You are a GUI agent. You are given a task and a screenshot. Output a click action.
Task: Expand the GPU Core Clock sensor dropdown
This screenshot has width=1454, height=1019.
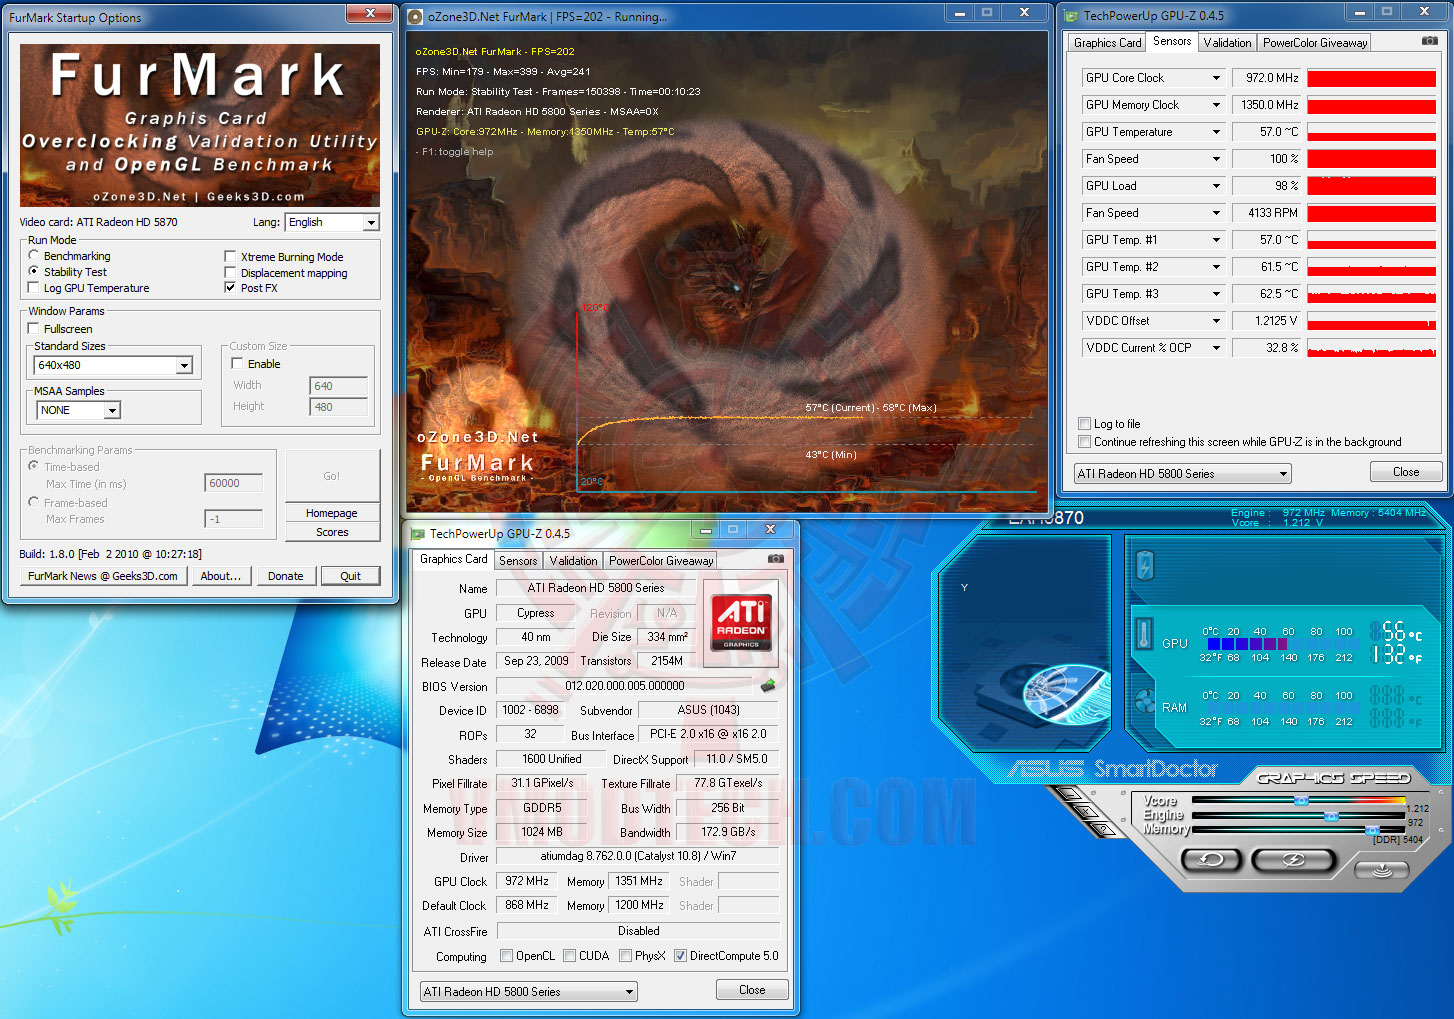point(1216,78)
